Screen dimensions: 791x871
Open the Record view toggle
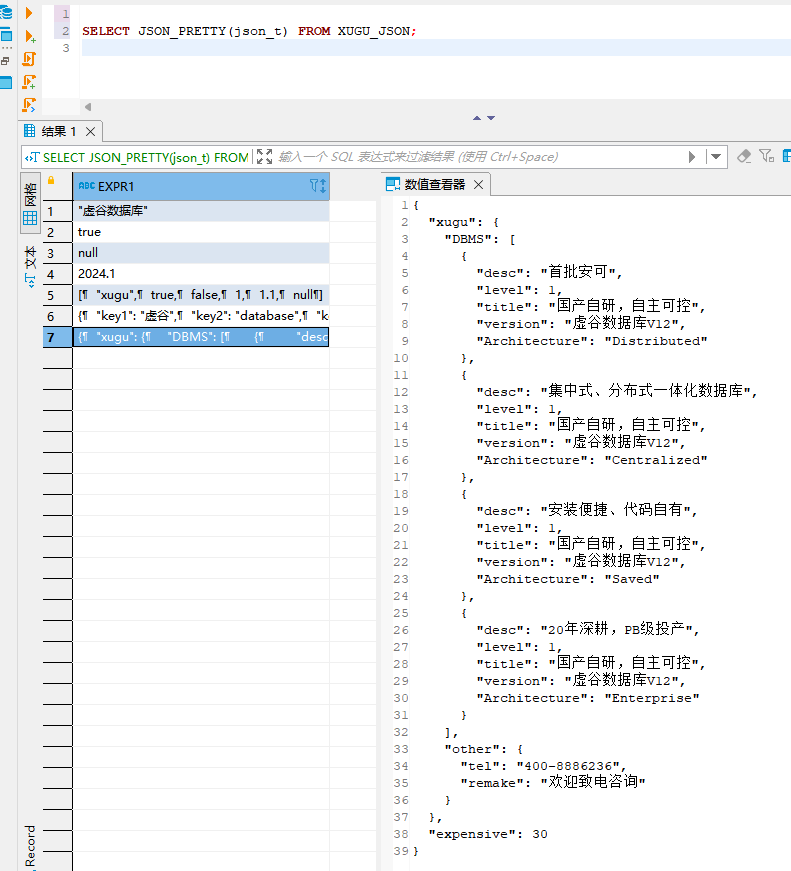pos(30,847)
